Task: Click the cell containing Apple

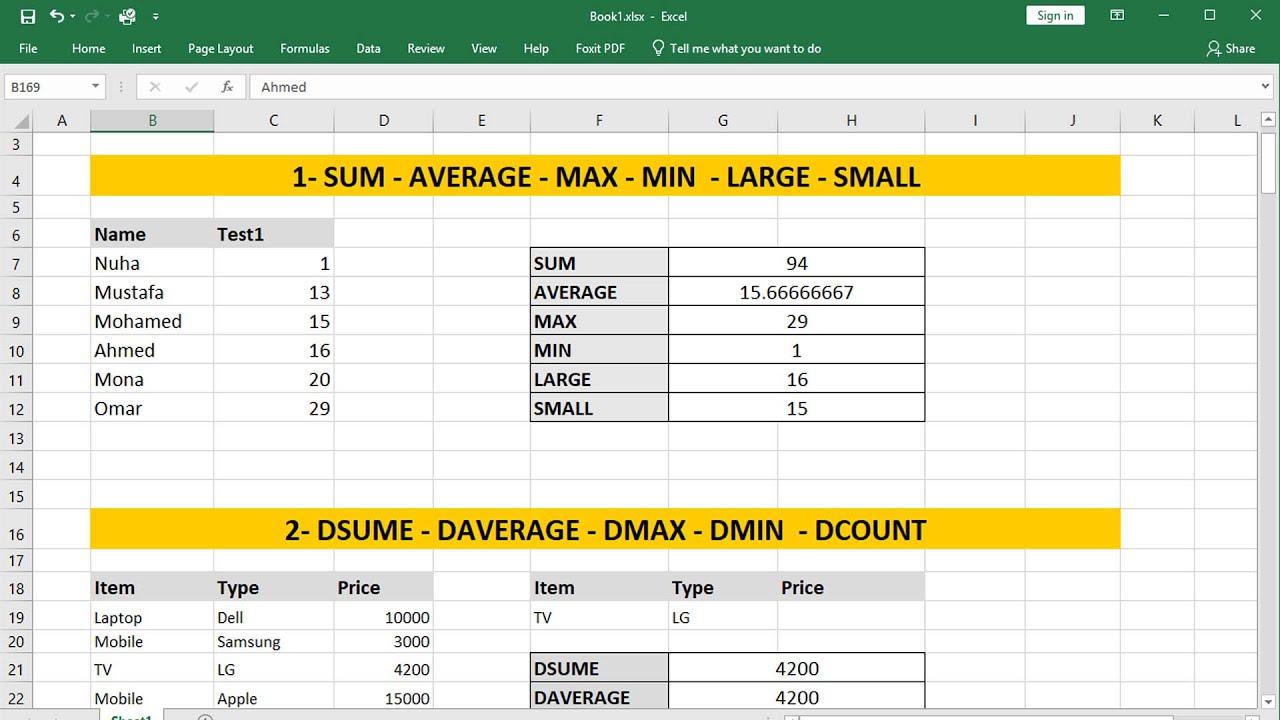Action: click(273, 698)
